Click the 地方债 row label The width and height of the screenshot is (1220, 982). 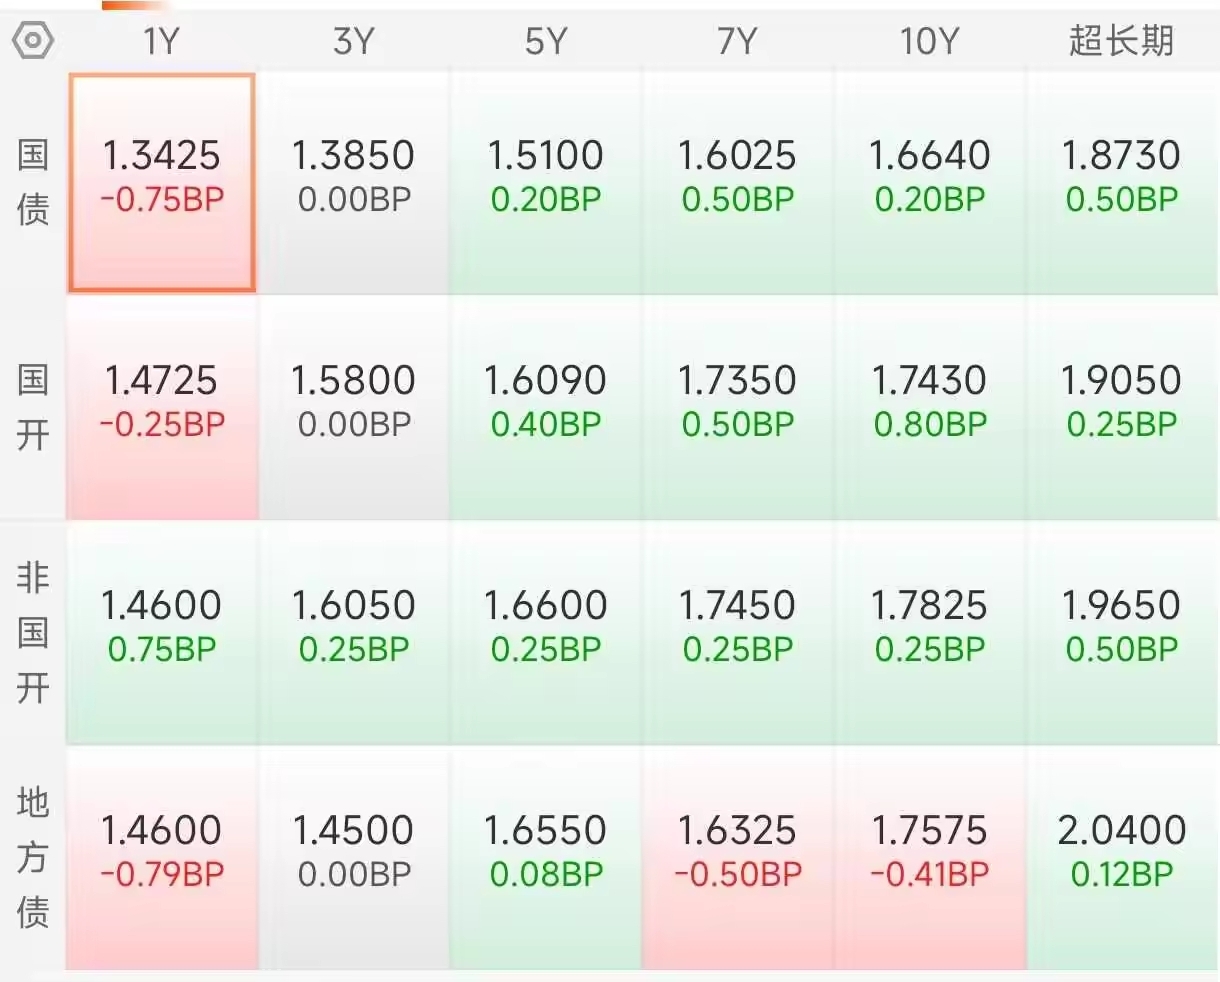(x=33, y=857)
